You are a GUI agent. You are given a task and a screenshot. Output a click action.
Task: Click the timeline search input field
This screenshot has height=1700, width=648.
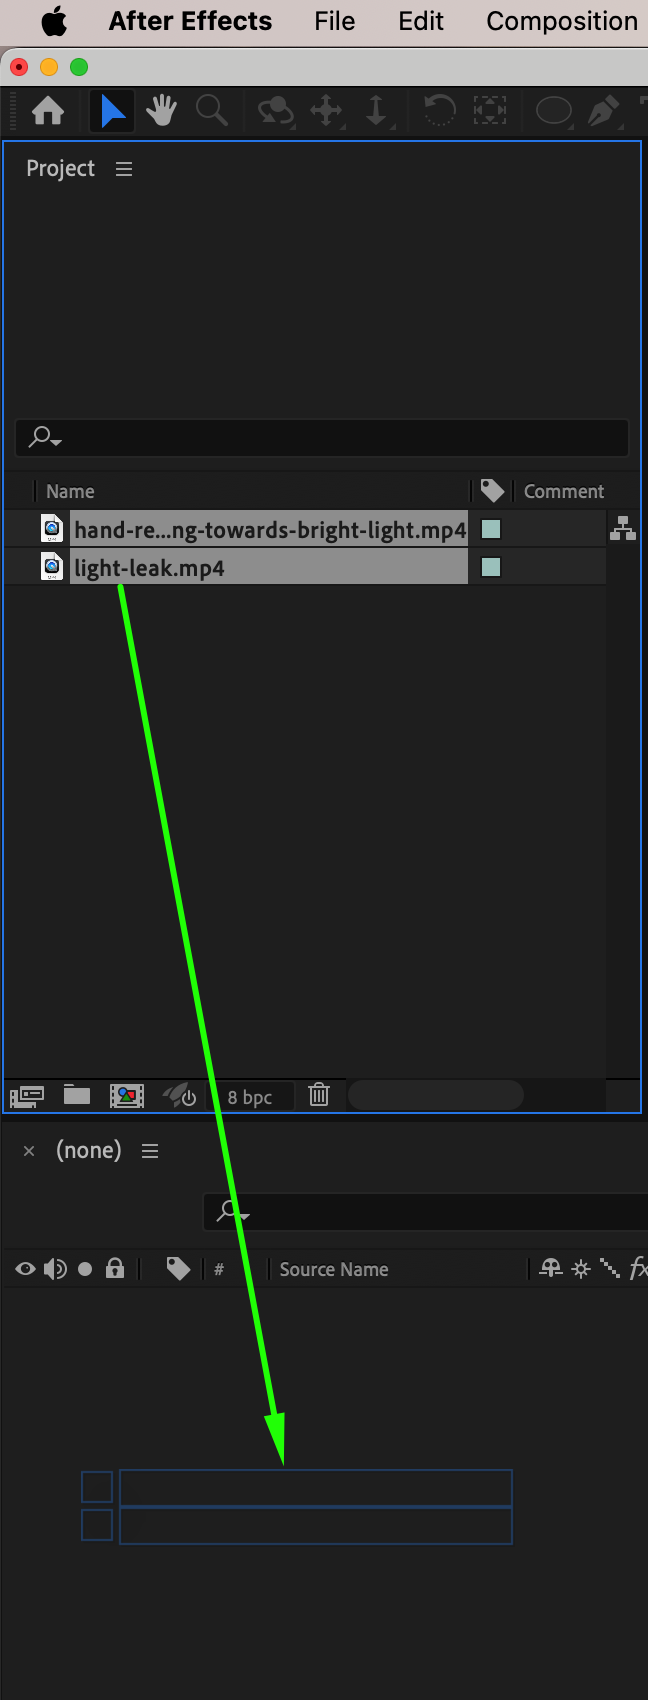coord(425,1212)
